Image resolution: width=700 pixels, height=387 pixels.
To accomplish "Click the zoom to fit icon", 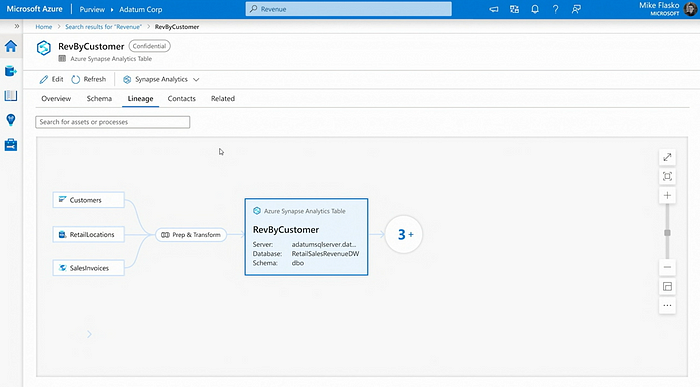I will tap(667, 176).
